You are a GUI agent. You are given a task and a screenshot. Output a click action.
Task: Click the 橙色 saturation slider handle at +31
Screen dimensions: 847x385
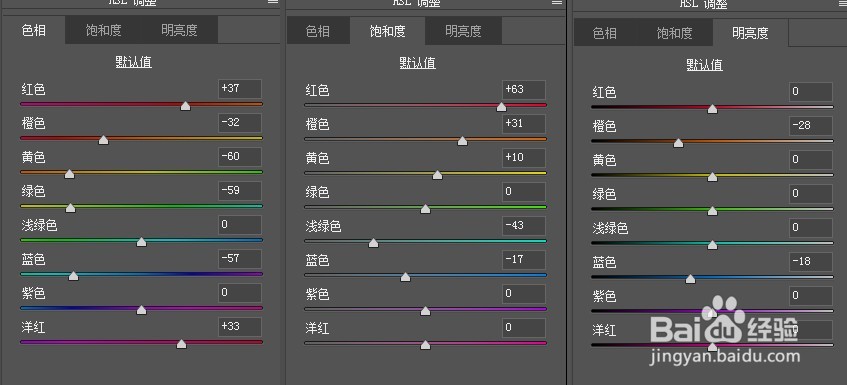(462, 141)
